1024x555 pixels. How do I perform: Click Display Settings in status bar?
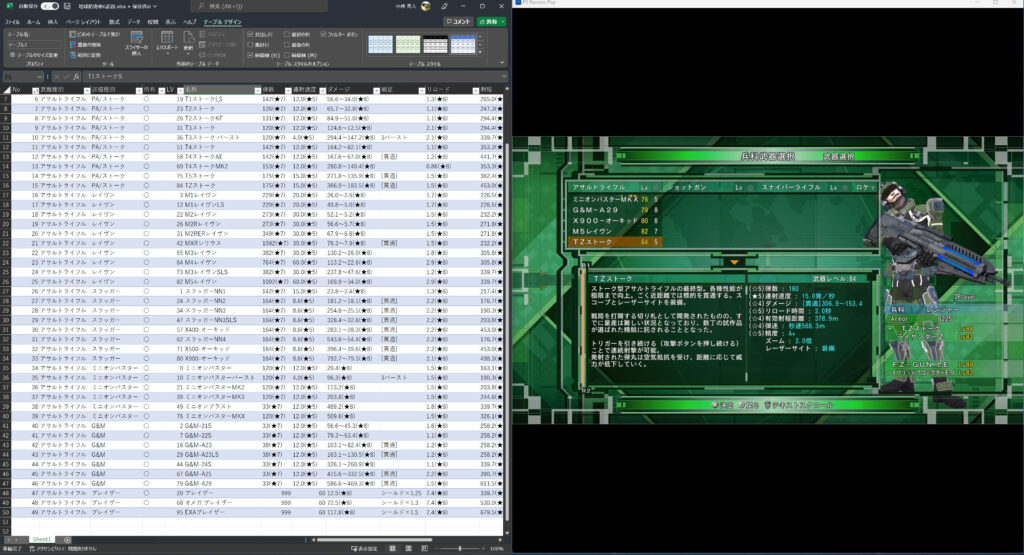coord(364,548)
